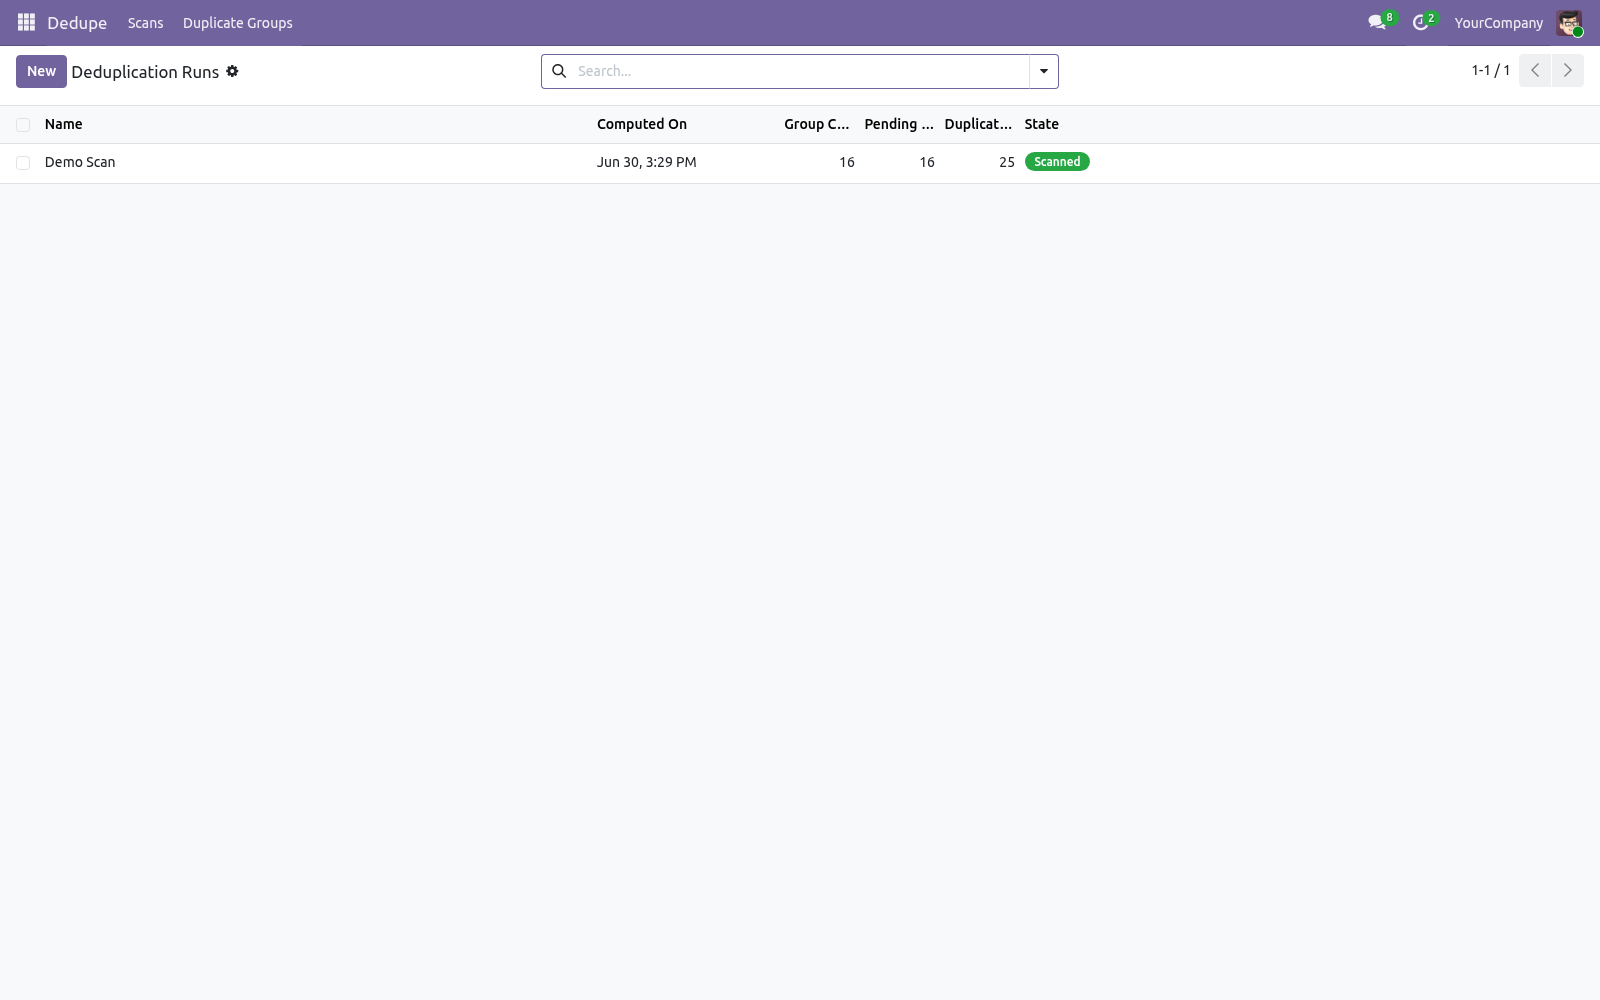Open the Duplicate Groups menu
The height and width of the screenshot is (1000, 1600).
[237, 22]
